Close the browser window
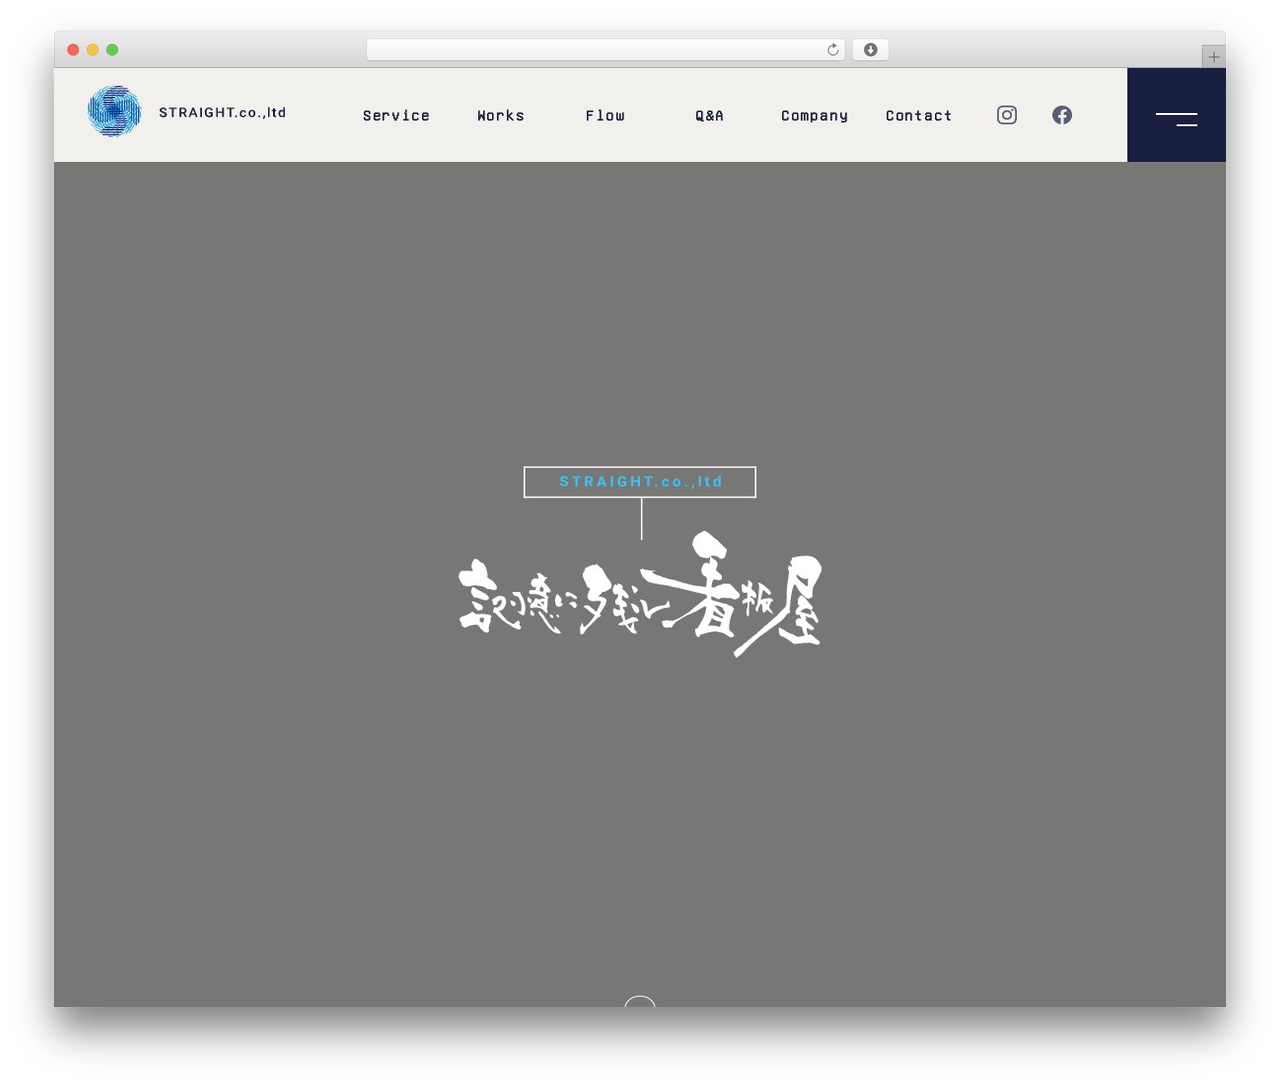Viewport: 1280px width, 1084px height. [73, 50]
